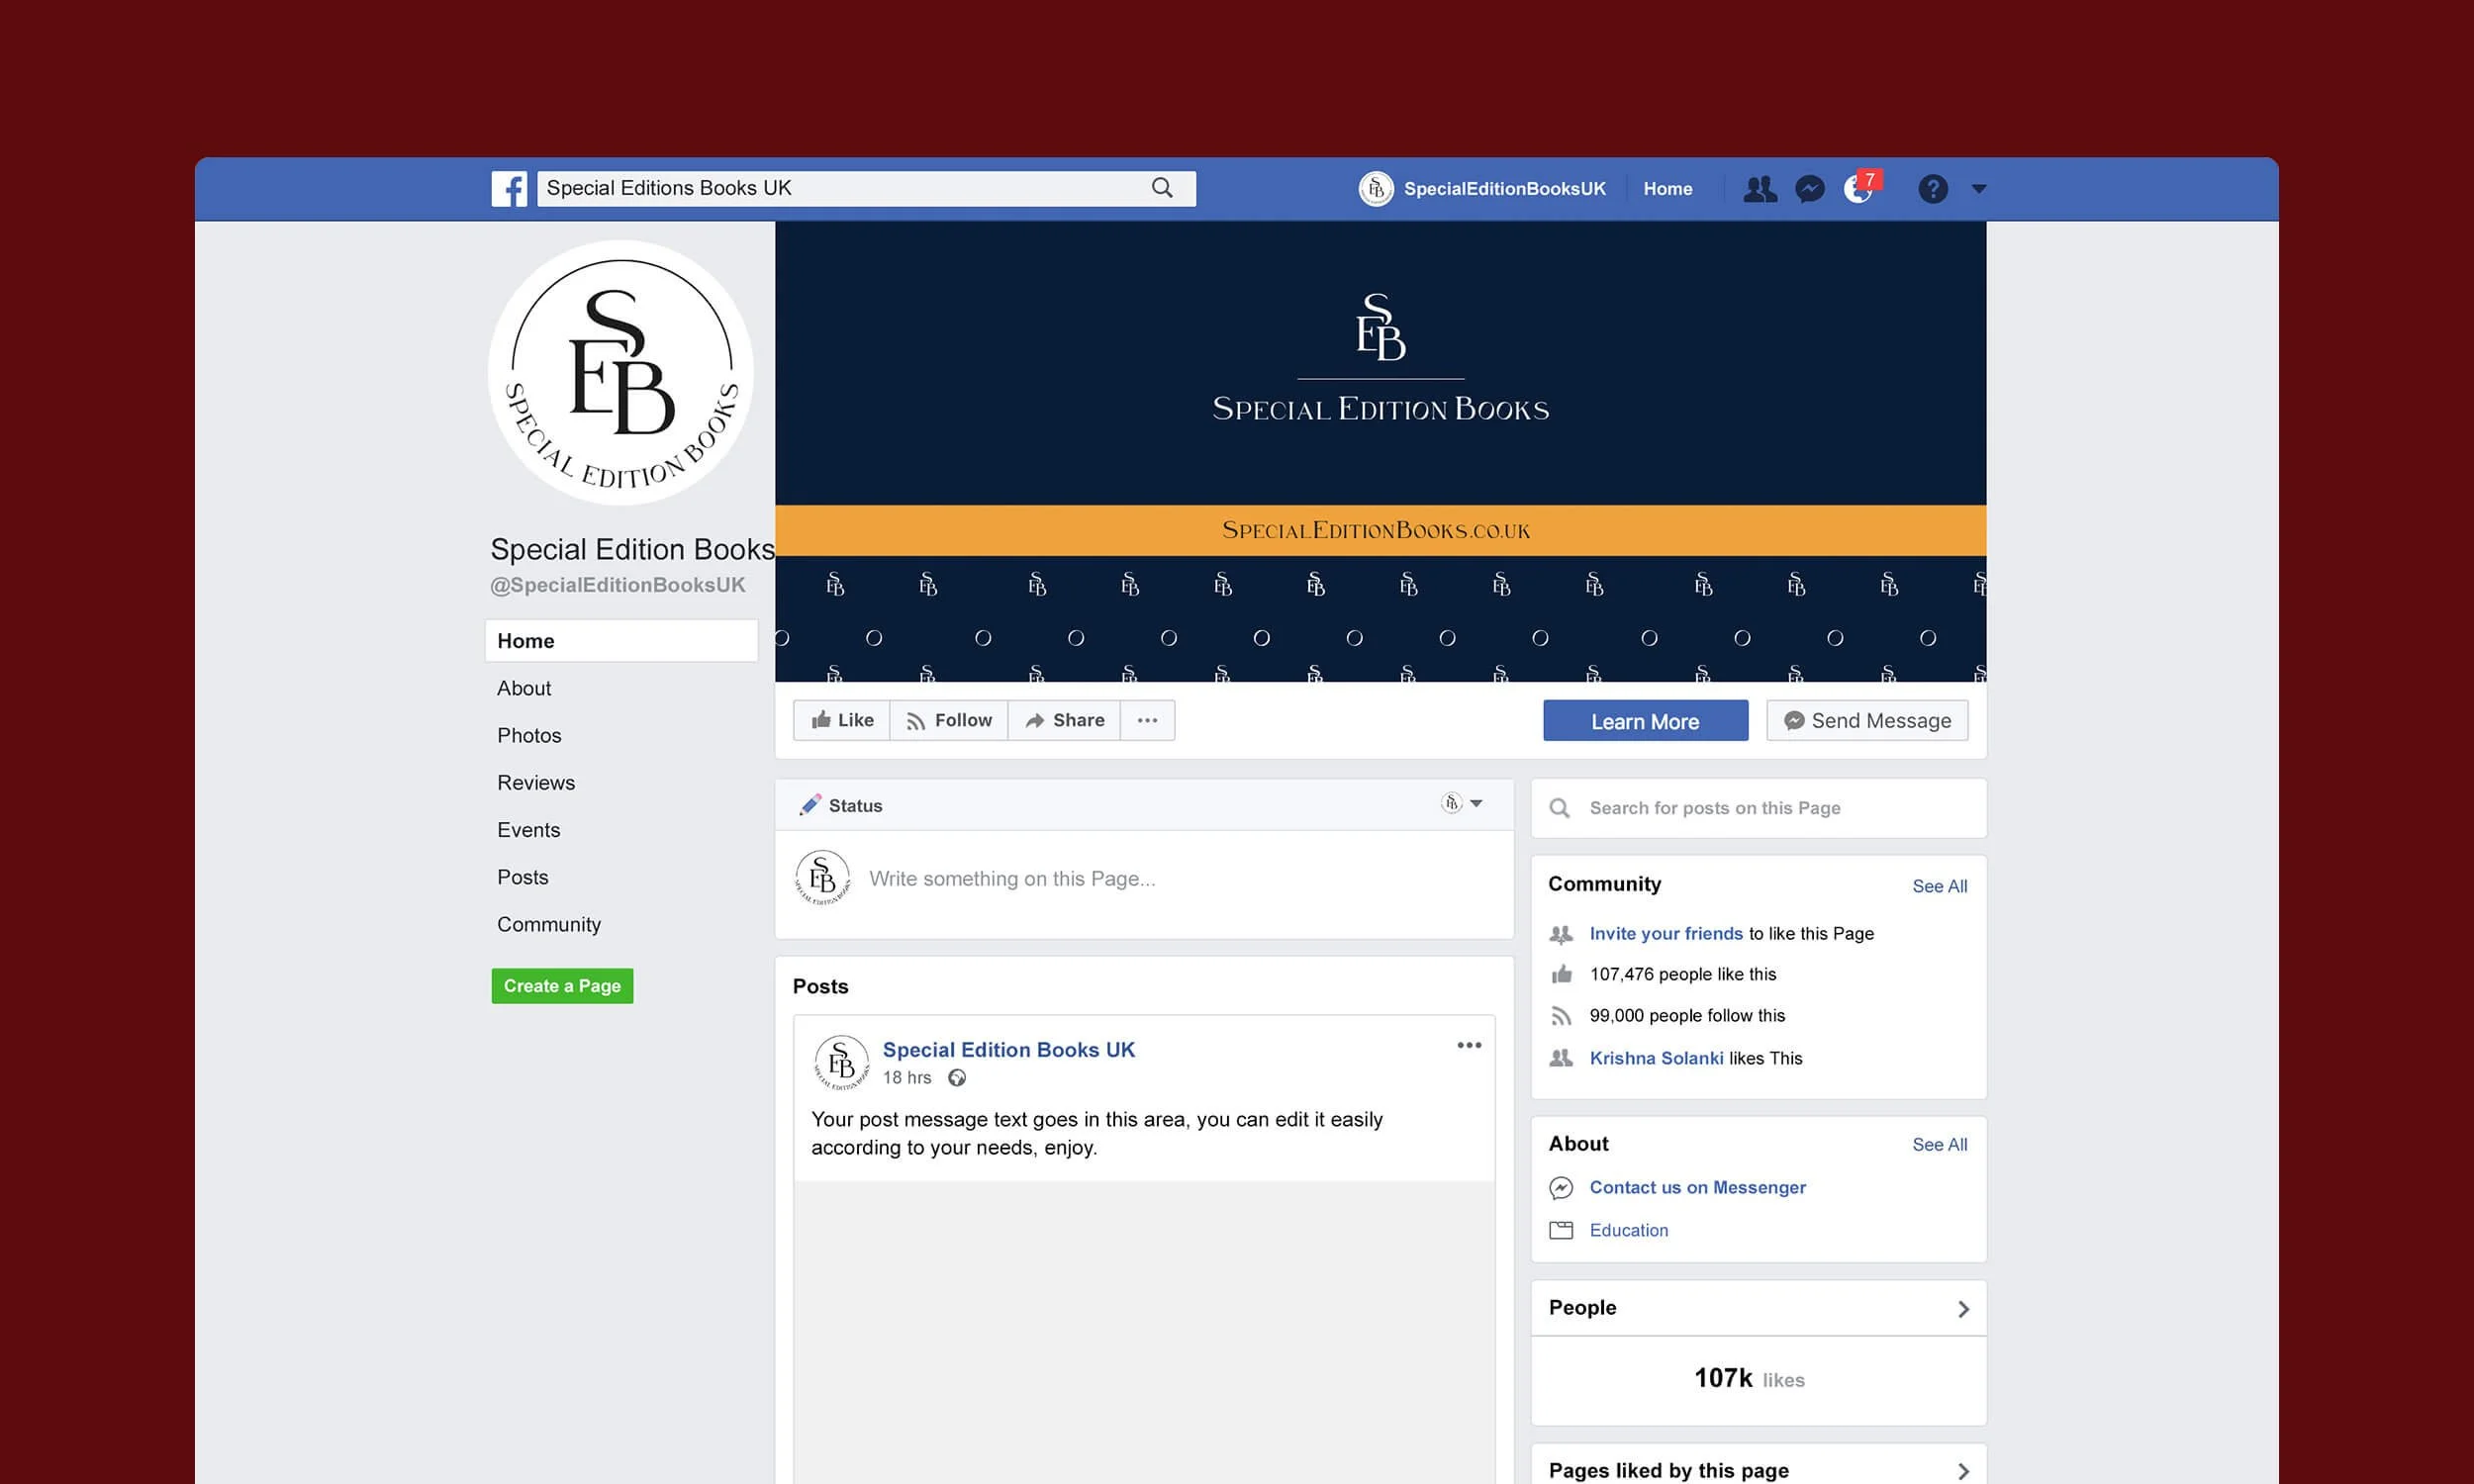Click the category icon beside Education
Viewport: 2474px width, 1484px height.
1561,1230
